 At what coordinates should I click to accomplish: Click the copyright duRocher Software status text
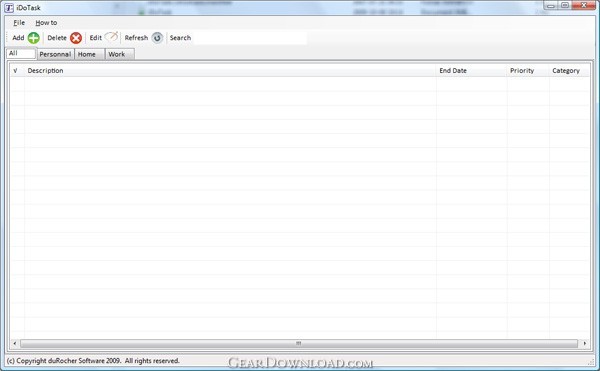93,361
